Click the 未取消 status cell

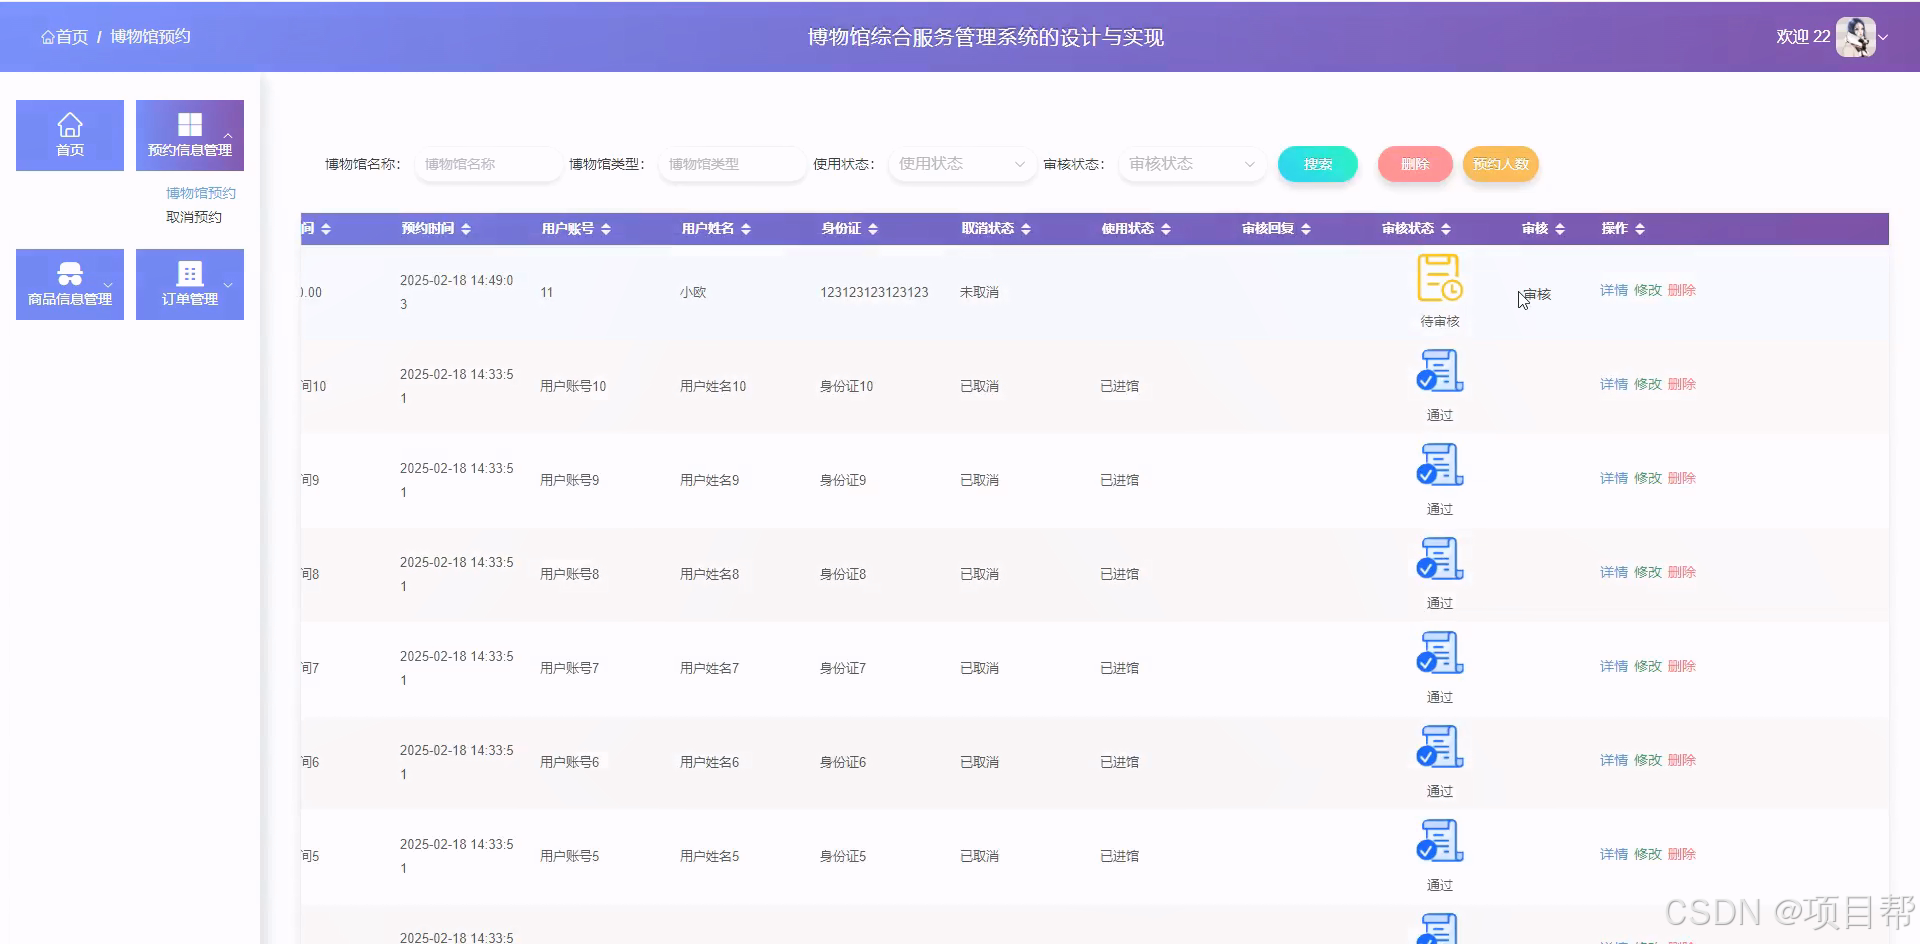(x=979, y=292)
